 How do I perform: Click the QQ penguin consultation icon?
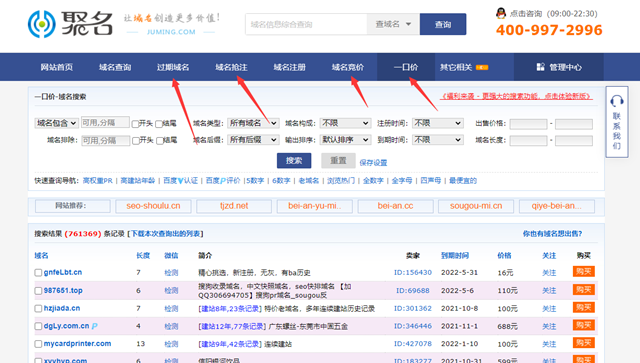(x=501, y=13)
